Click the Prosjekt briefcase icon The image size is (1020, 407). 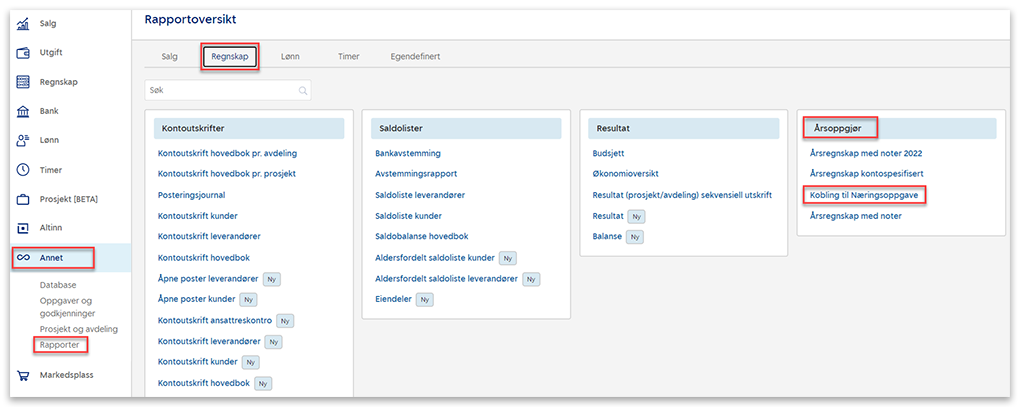(x=22, y=199)
